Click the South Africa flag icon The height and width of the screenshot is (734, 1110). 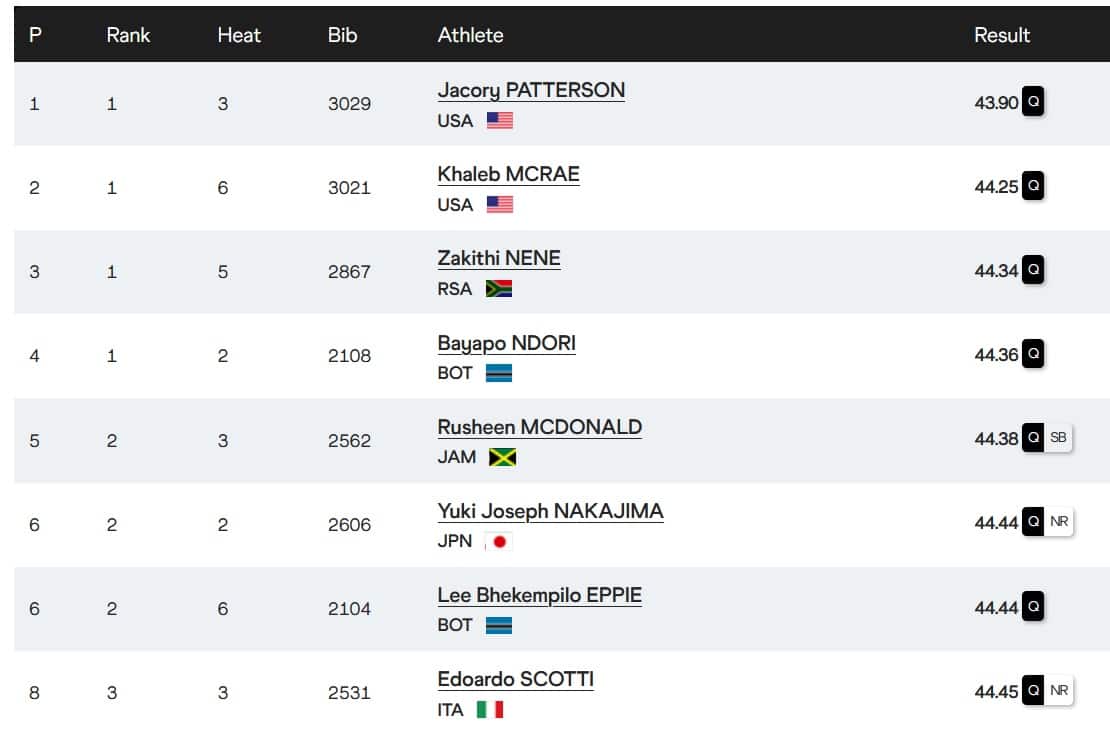[x=499, y=289]
